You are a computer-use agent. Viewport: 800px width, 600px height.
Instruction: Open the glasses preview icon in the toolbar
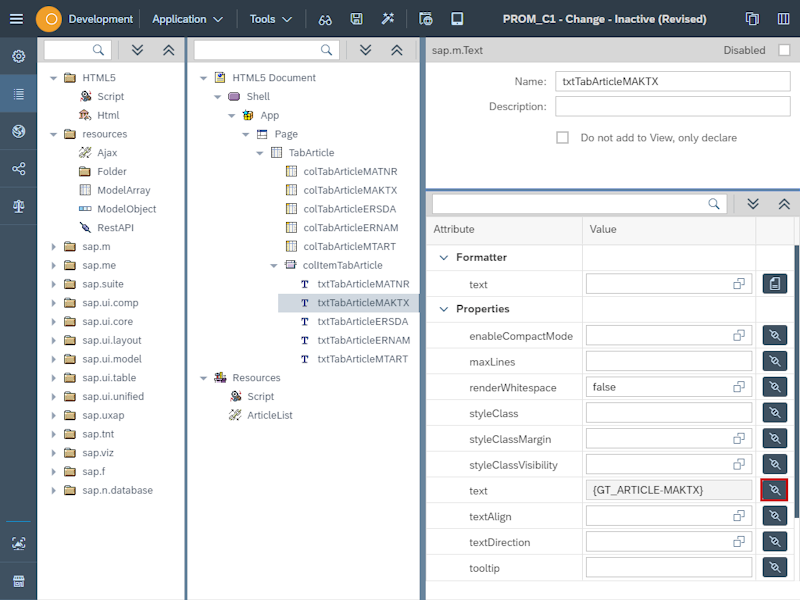coord(326,18)
